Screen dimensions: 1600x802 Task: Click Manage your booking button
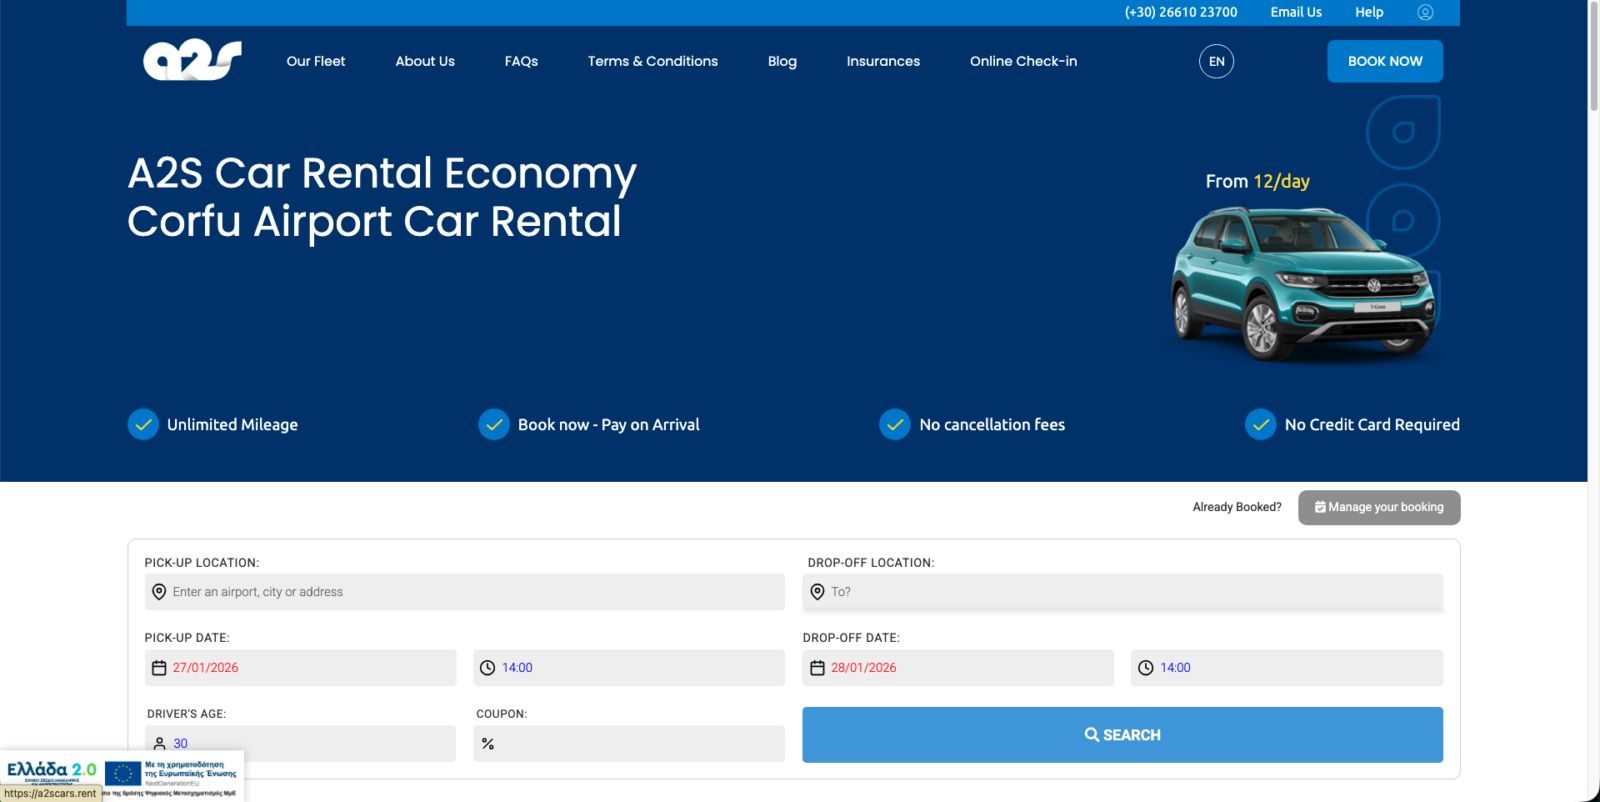click(x=1379, y=507)
